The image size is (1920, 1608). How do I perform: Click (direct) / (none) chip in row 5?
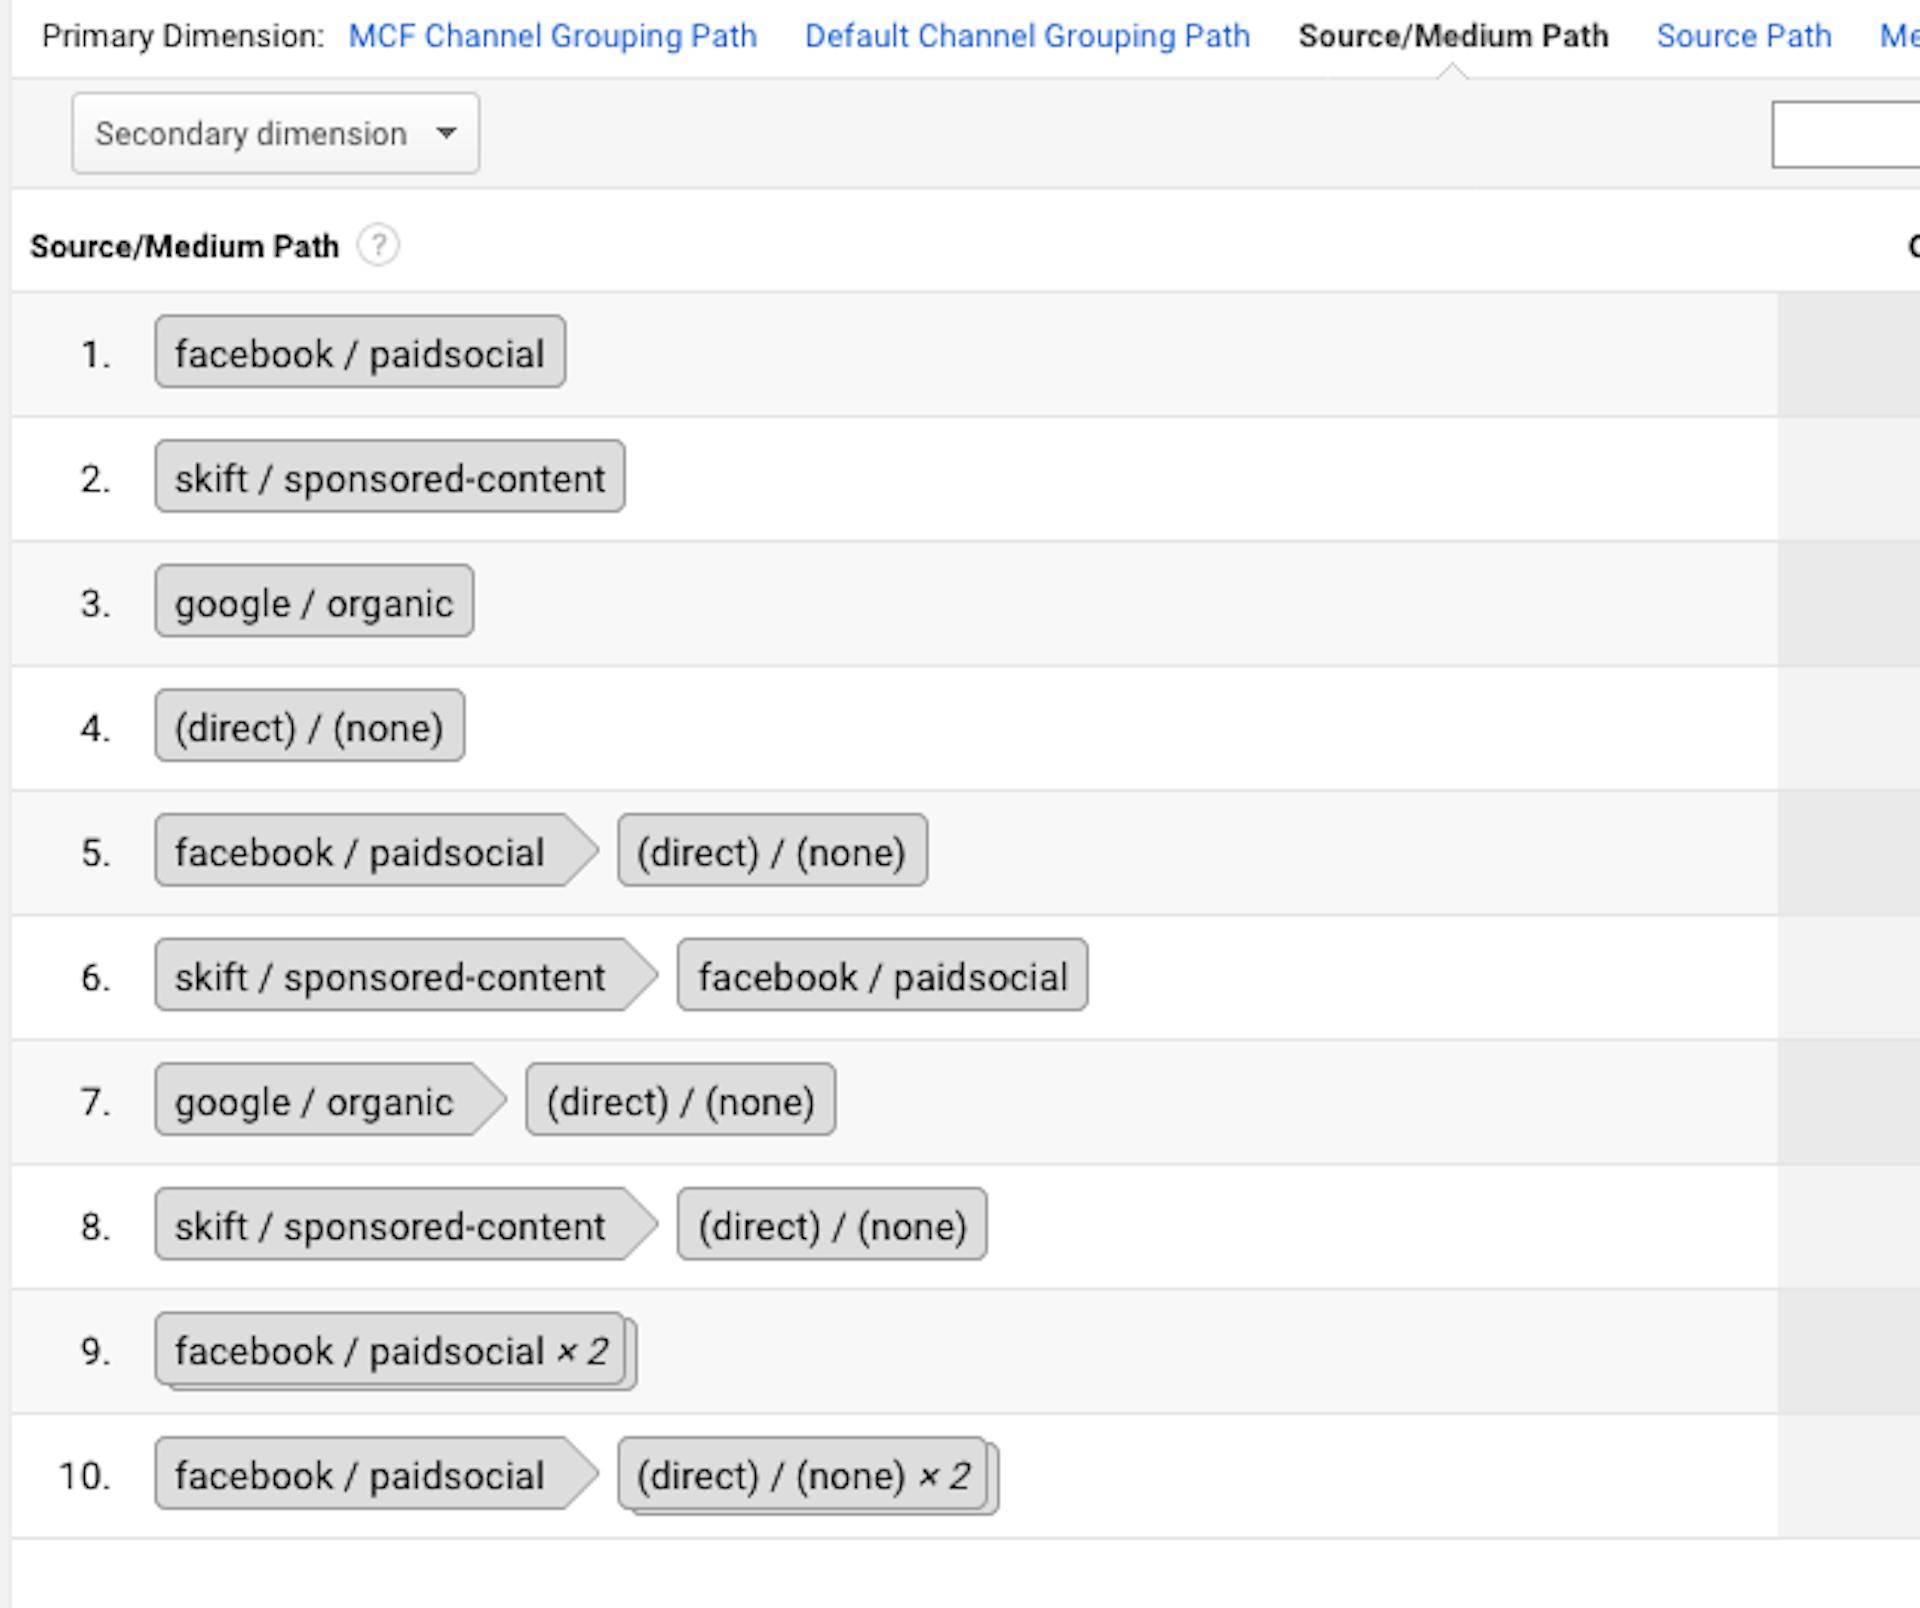pyautogui.click(x=772, y=851)
